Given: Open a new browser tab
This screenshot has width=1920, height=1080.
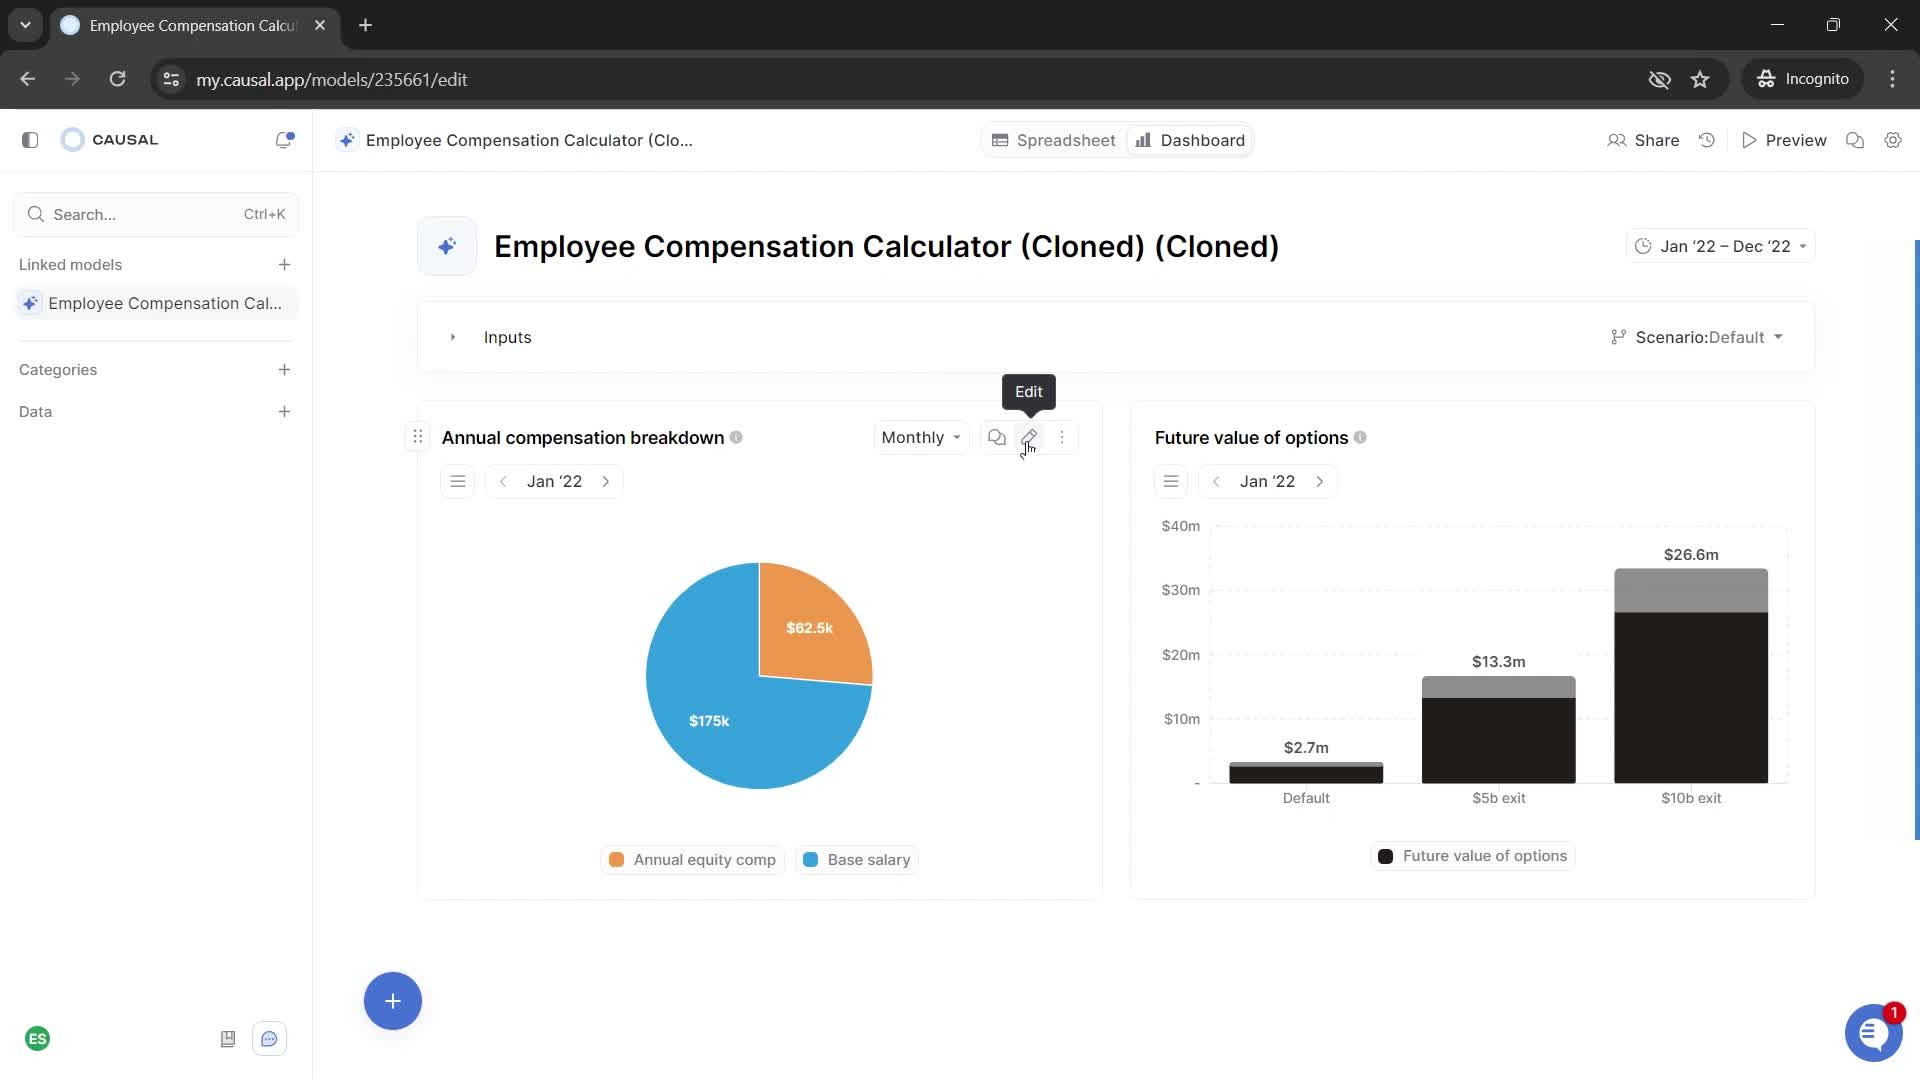Looking at the screenshot, I should pos(366,25).
